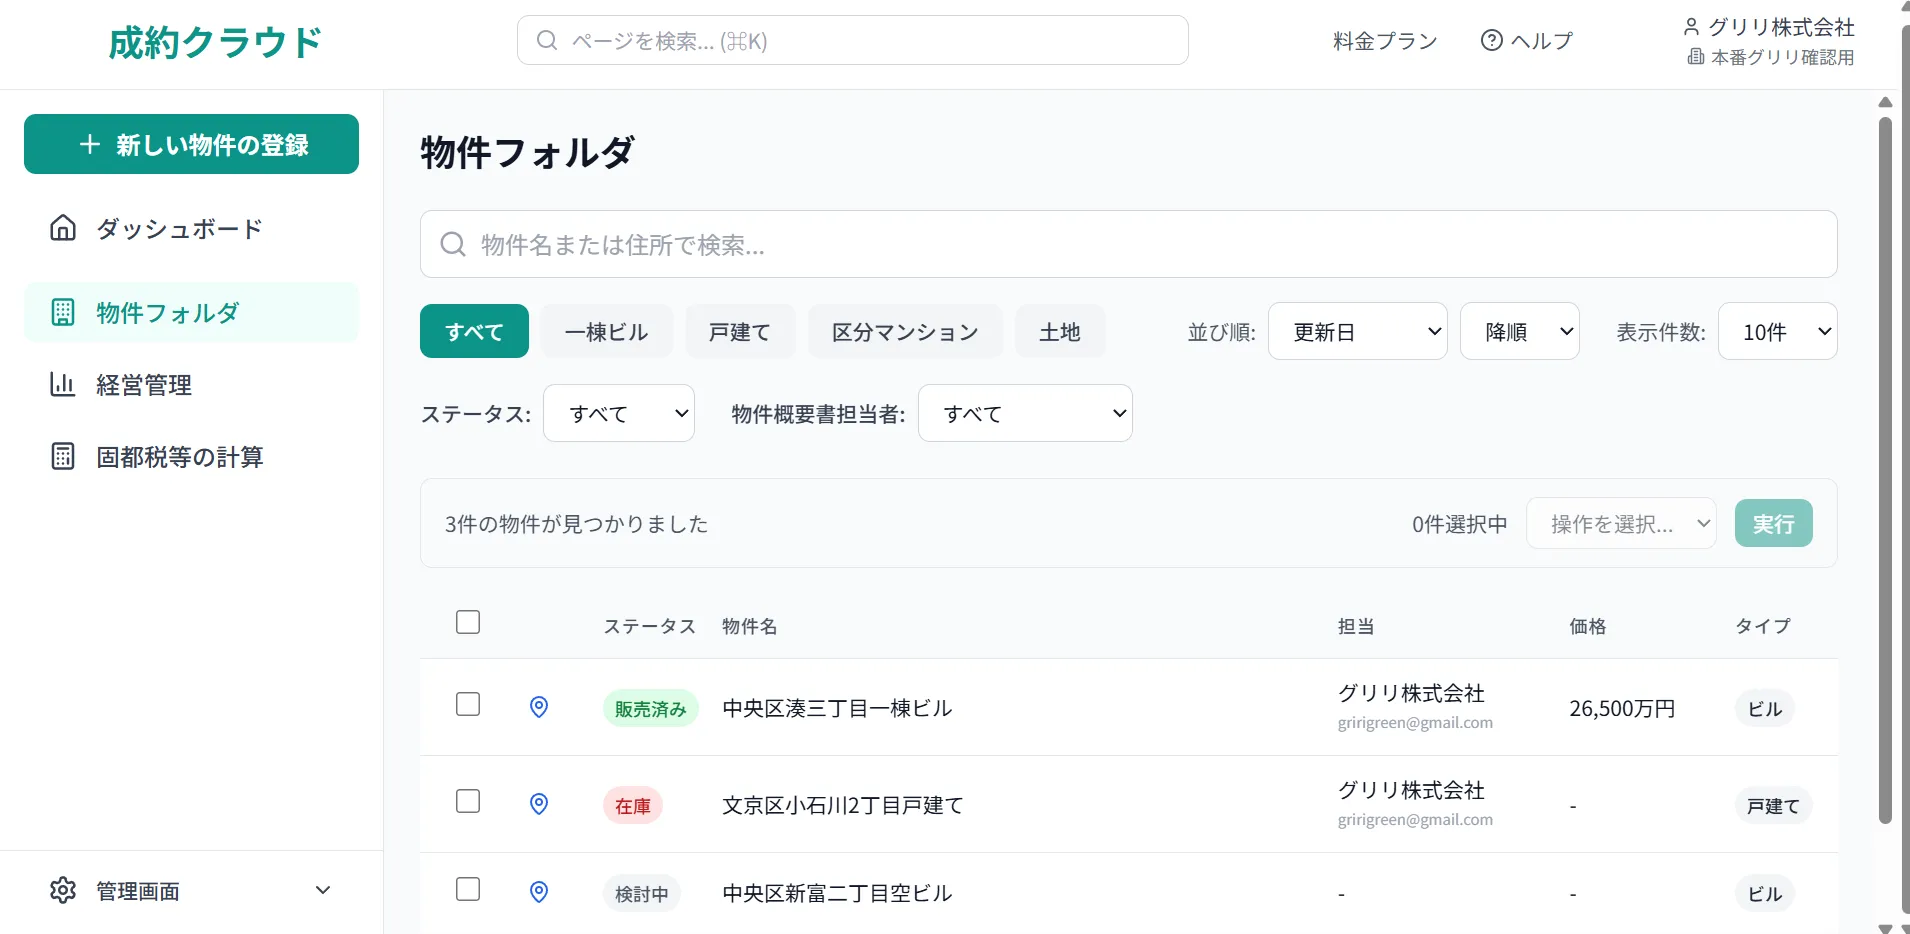Check the select-all checkbox in the table header
Viewport: 1910px width, 934px height.
(x=467, y=621)
